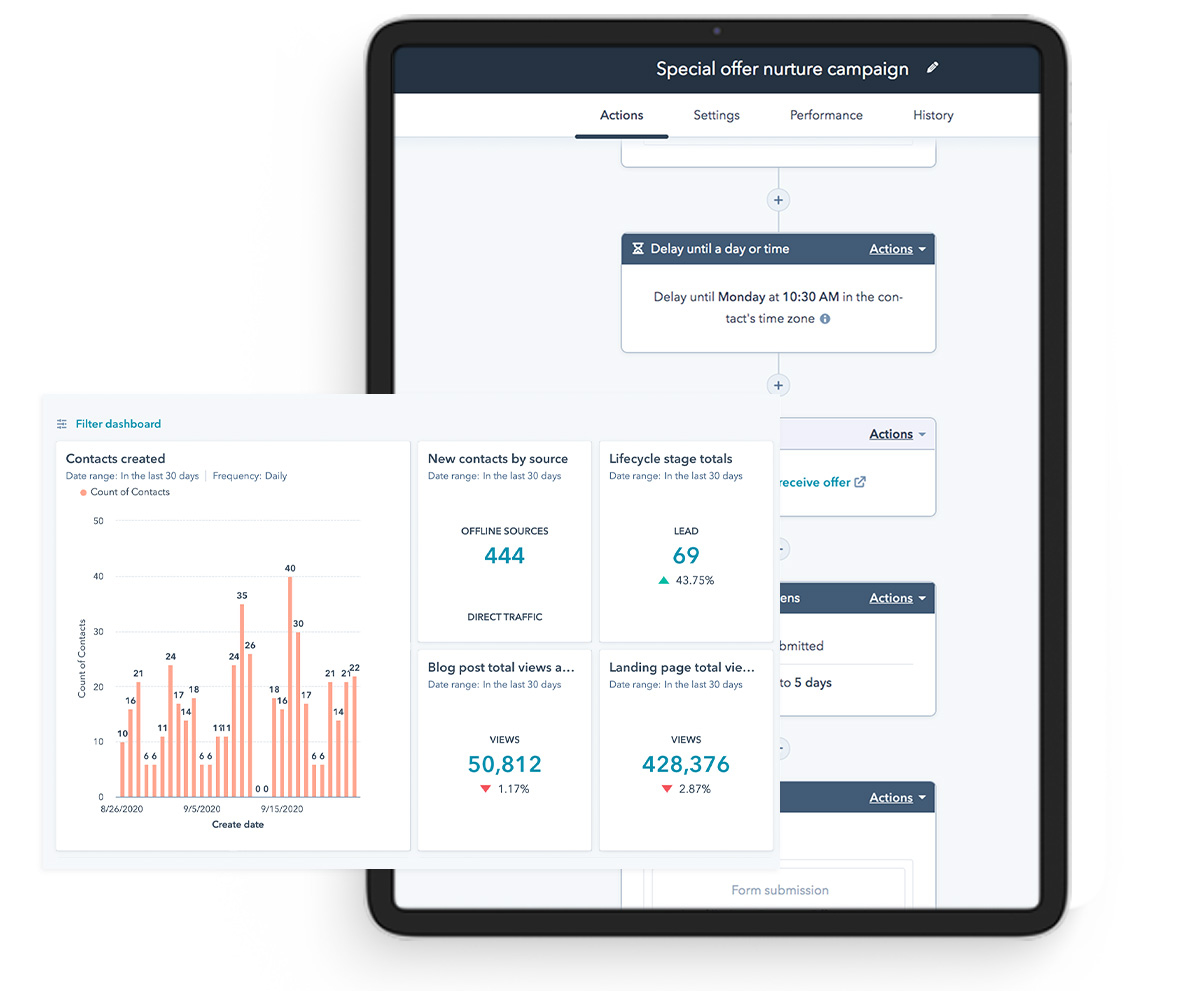Click red down arrow beside 2.87%
The width and height of the screenshot is (1189, 991).
[x=667, y=789]
